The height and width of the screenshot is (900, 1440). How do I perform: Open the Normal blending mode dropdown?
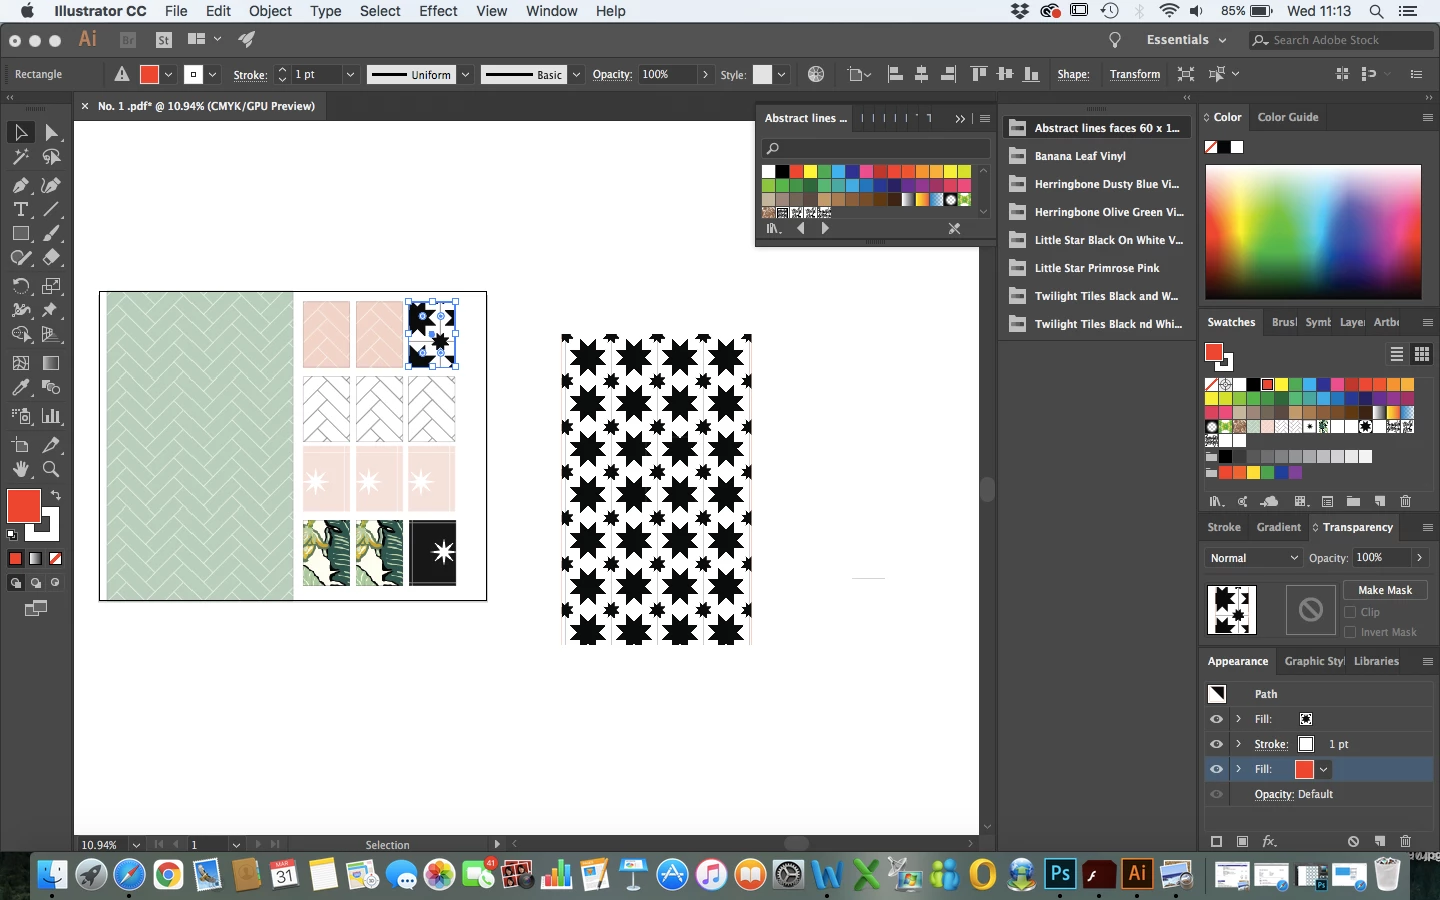(1254, 558)
